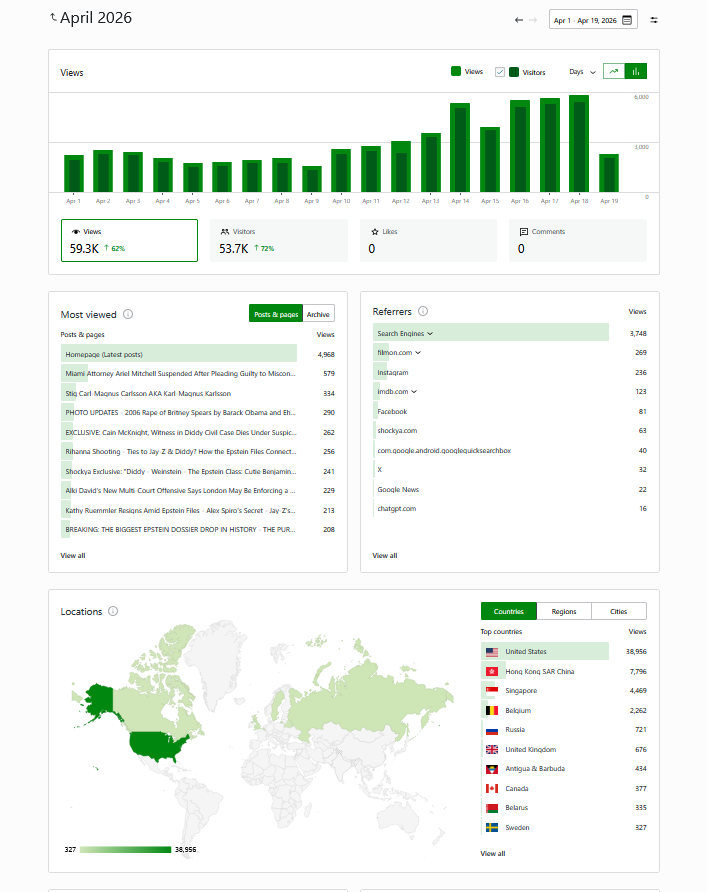Switch to the Regions tab
Image resolution: width=707 pixels, height=892 pixels.
(564, 611)
